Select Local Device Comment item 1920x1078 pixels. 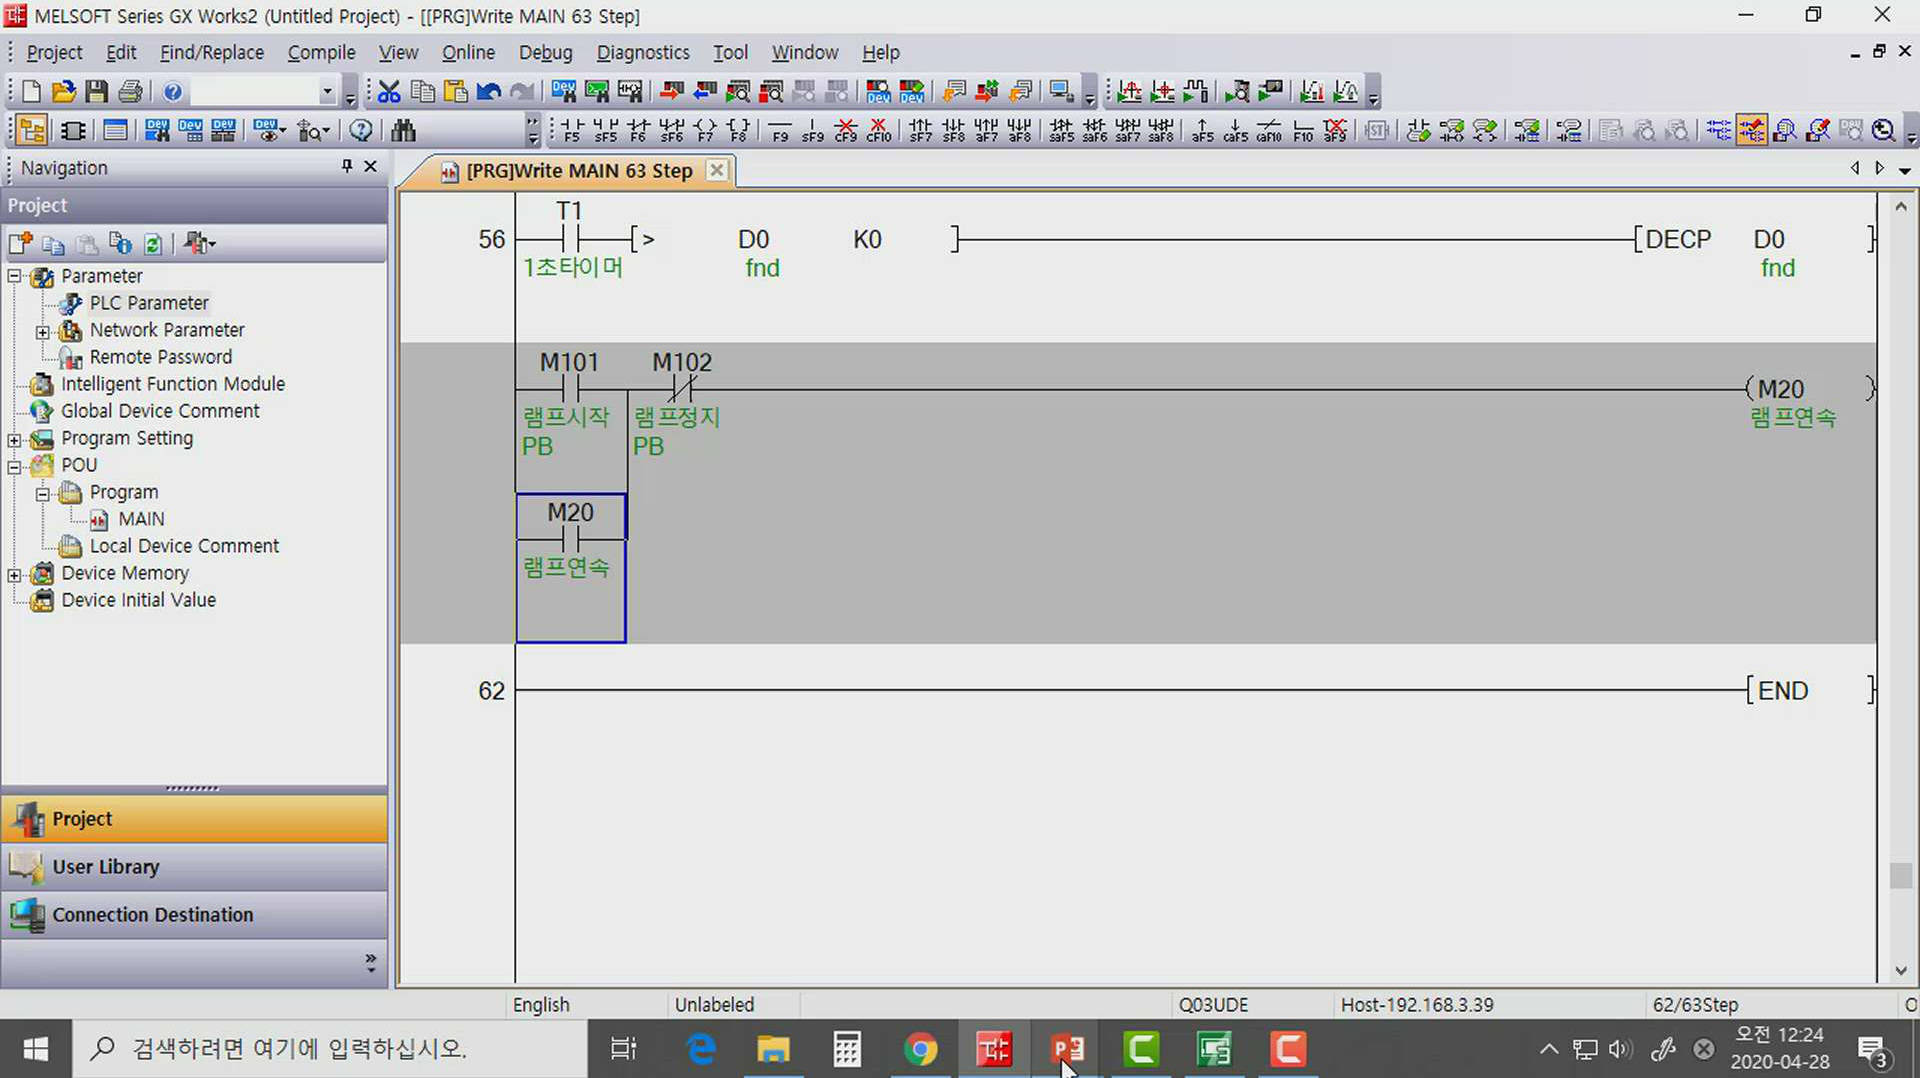184,546
